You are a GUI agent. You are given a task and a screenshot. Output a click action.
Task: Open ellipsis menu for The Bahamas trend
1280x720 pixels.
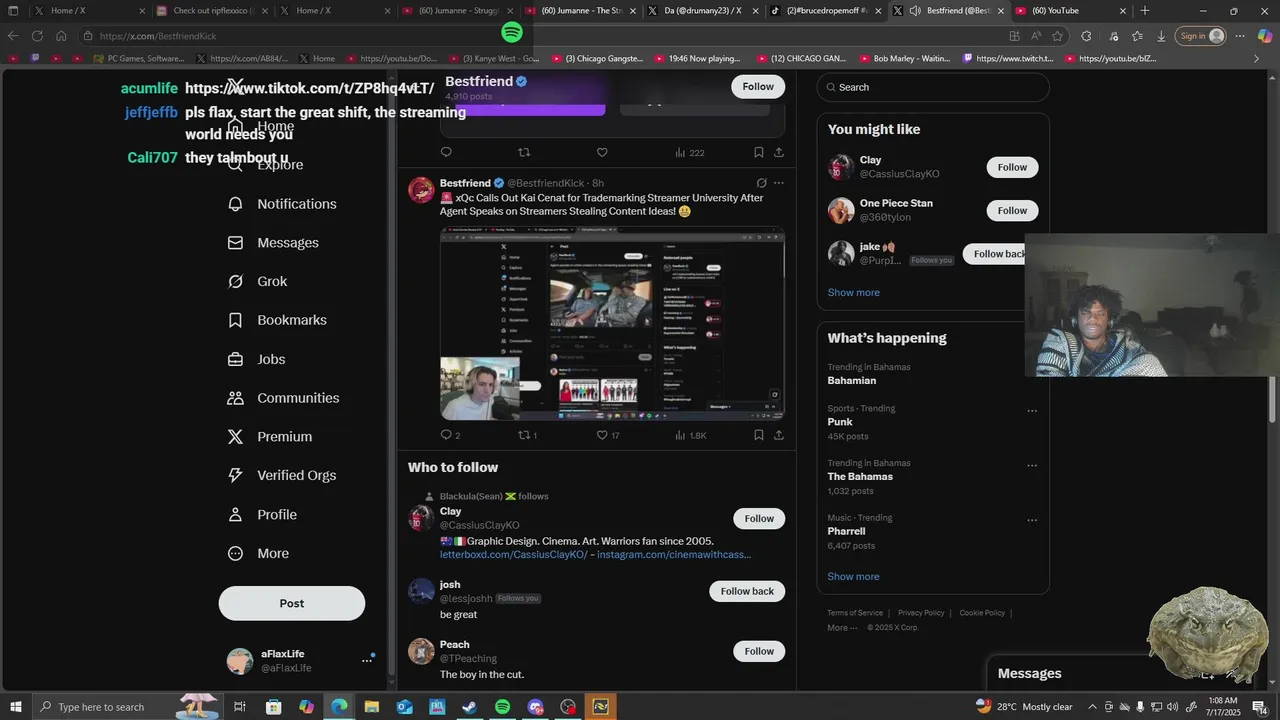[x=1032, y=466]
